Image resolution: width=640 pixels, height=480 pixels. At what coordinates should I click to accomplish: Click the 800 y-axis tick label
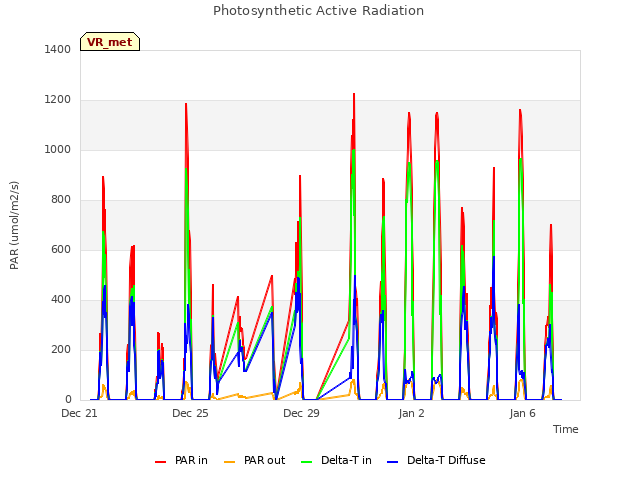point(61,200)
